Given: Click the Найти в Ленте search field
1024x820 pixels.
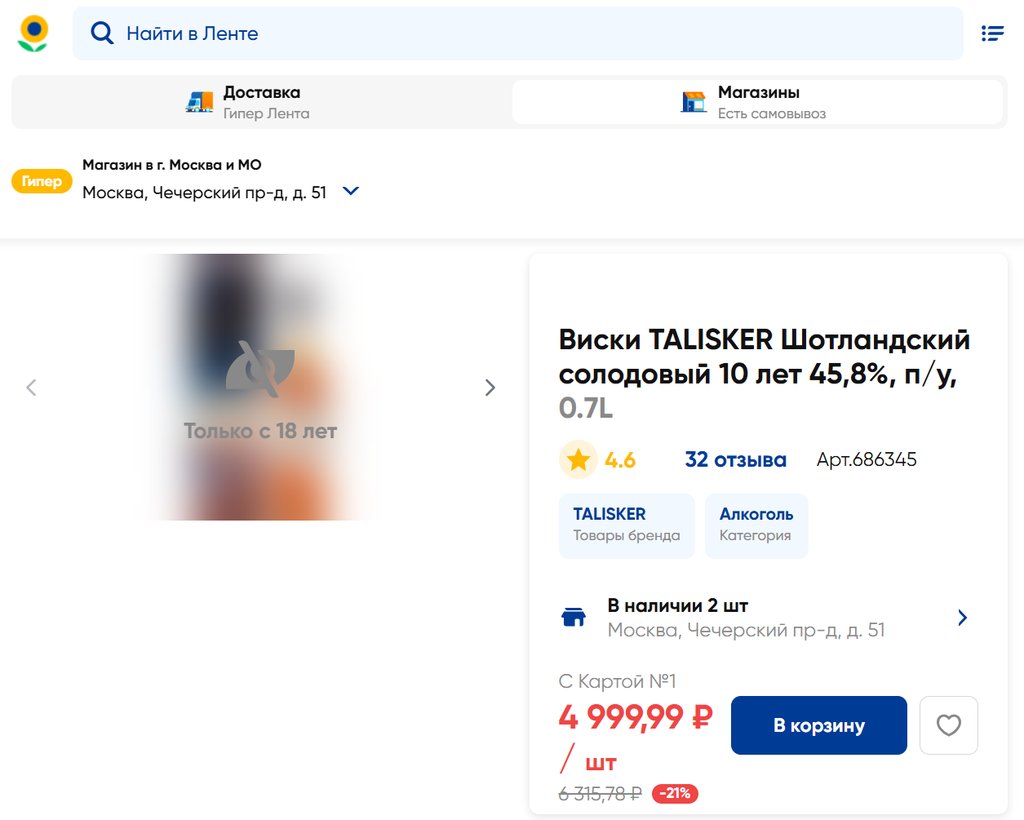Looking at the screenshot, I should tap(518, 33).
